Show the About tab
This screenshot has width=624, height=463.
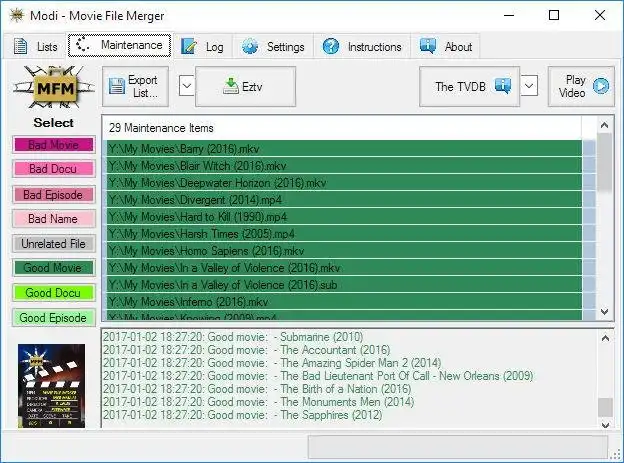(x=446, y=47)
